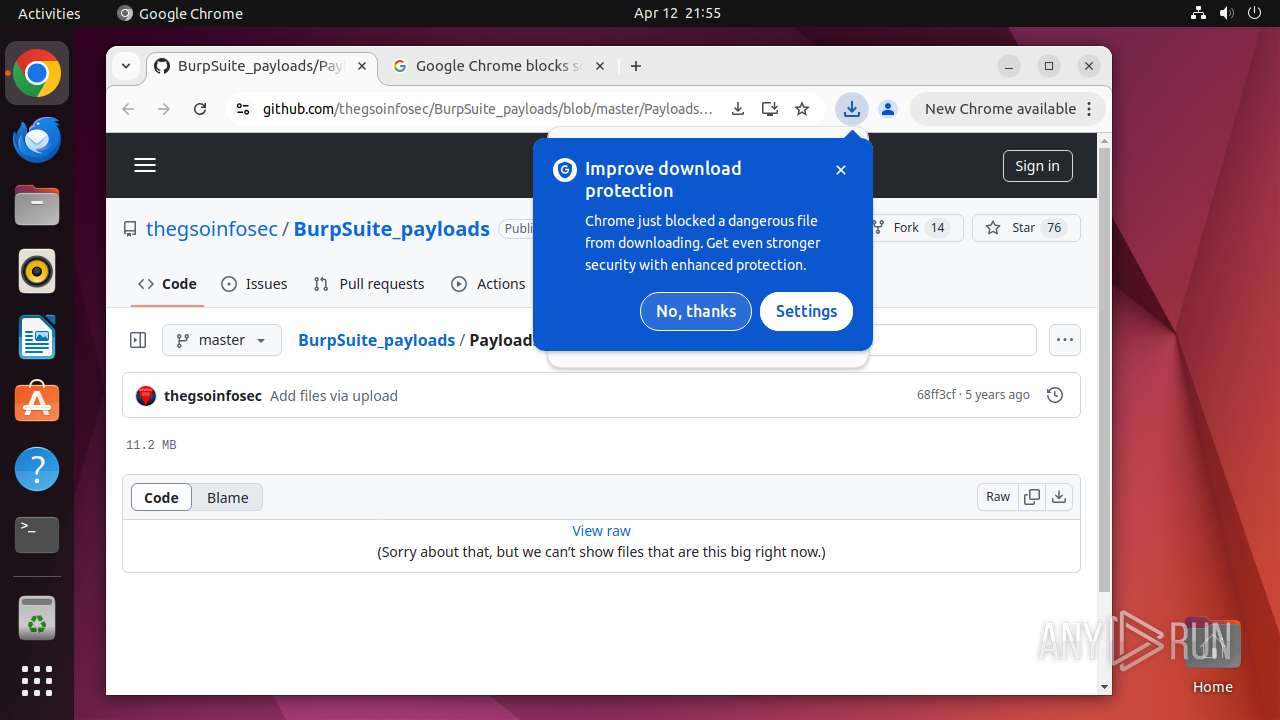Click Settings button in popup

[x=806, y=311]
